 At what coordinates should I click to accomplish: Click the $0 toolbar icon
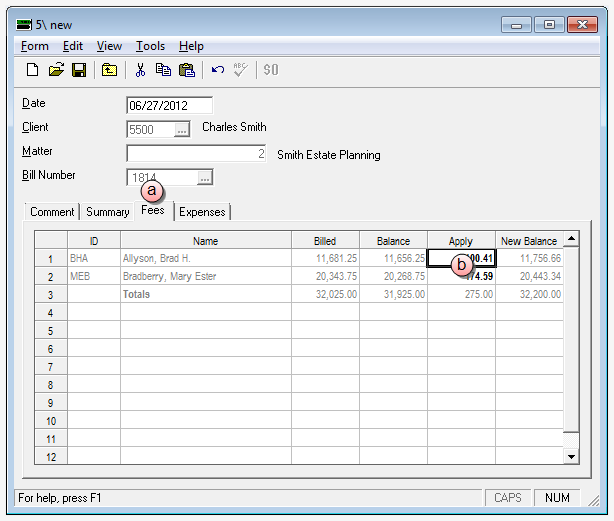(x=271, y=70)
